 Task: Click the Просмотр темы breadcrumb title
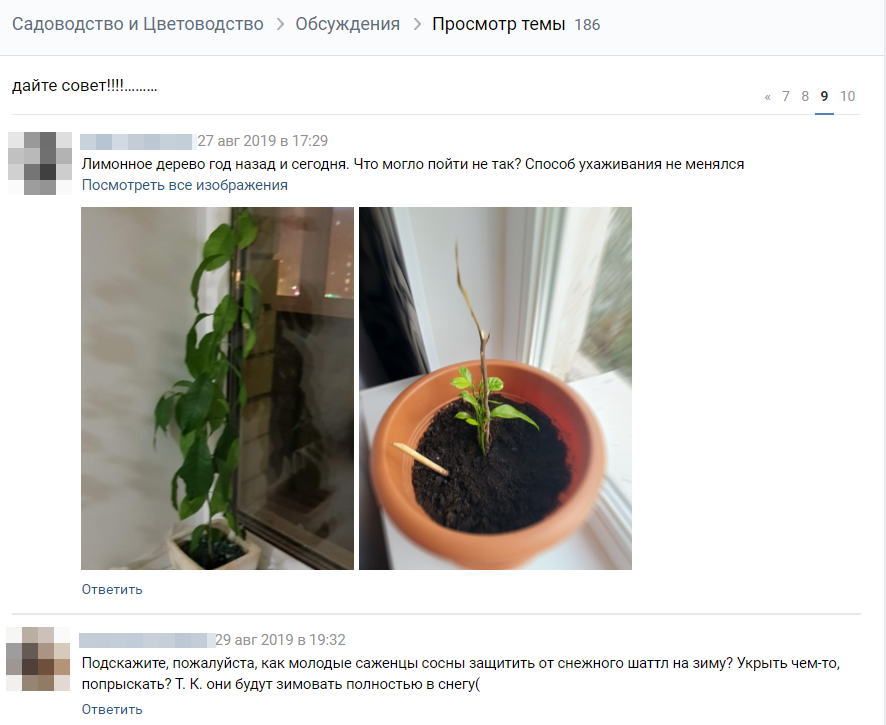[498, 24]
